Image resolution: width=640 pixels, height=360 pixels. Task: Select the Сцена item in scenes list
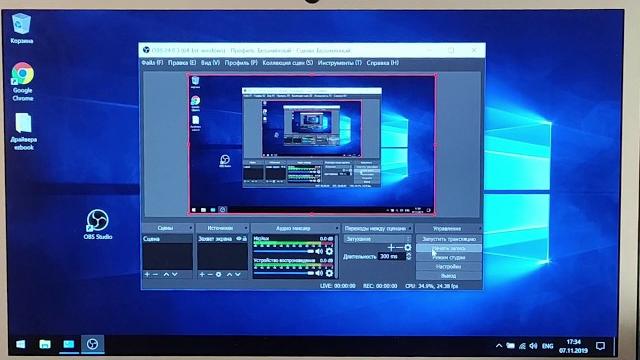point(167,239)
